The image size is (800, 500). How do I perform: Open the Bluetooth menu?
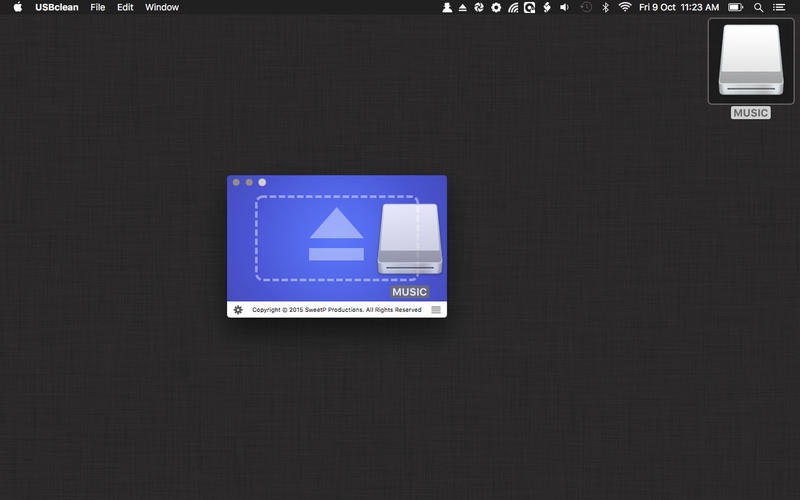(x=606, y=7)
